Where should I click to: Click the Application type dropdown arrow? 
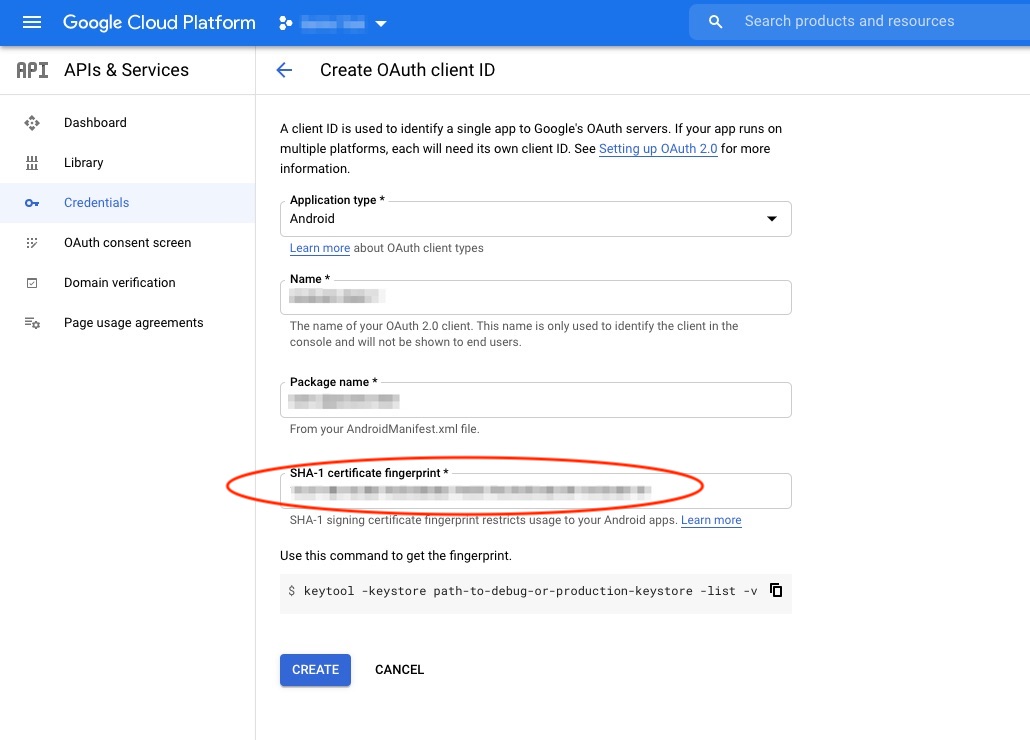tap(772, 219)
